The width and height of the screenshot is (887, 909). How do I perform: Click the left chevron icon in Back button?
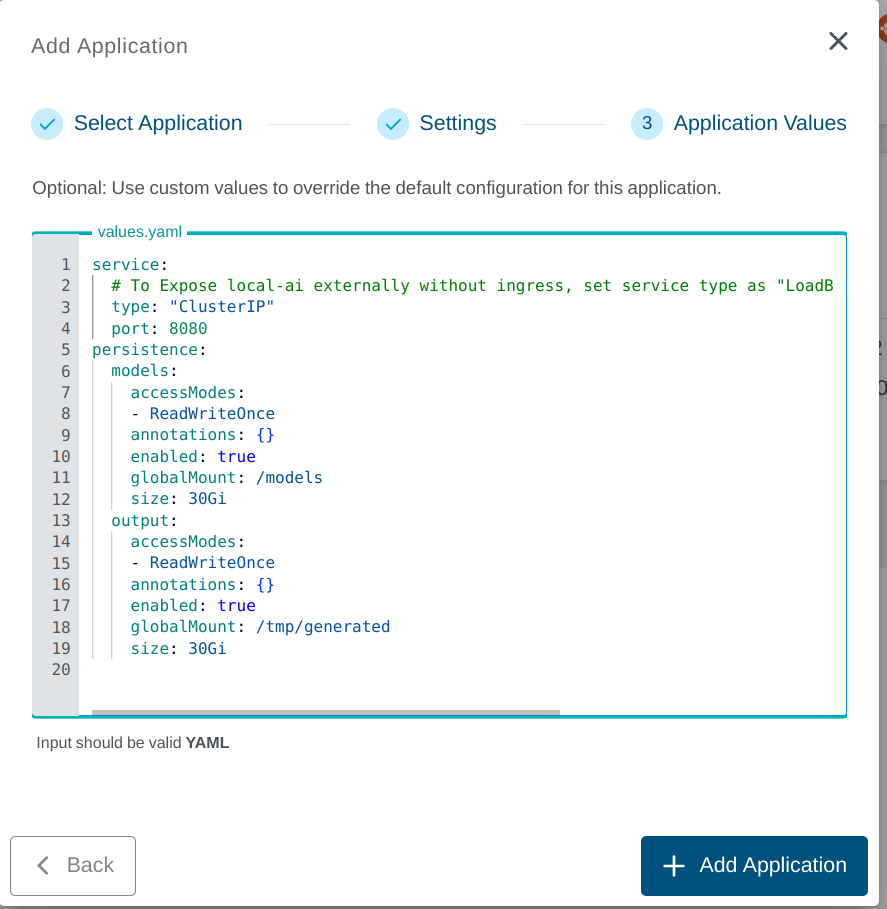point(41,865)
